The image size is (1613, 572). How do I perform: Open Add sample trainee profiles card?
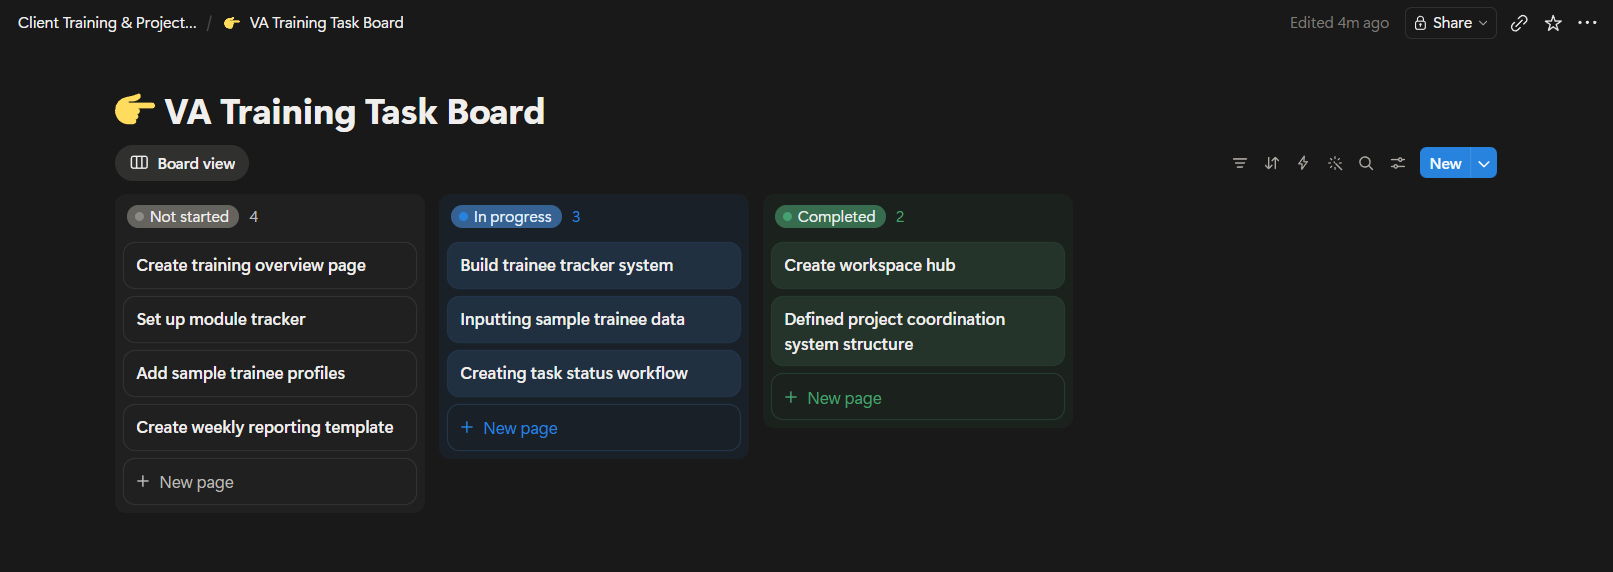tap(270, 373)
